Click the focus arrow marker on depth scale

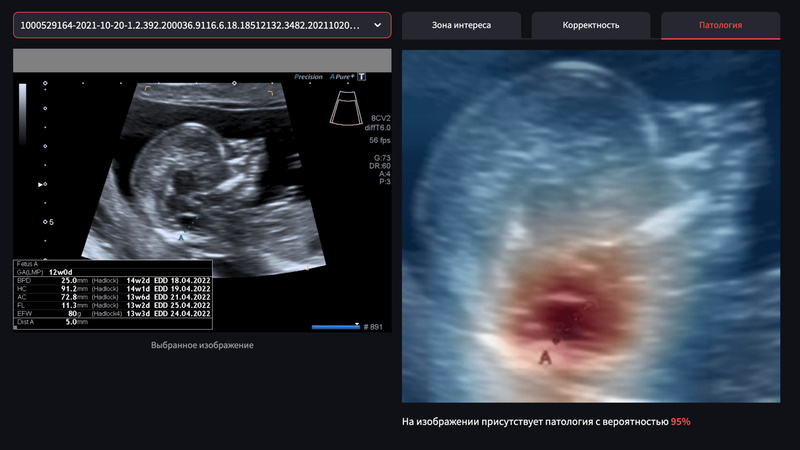pyautogui.click(x=40, y=184)
